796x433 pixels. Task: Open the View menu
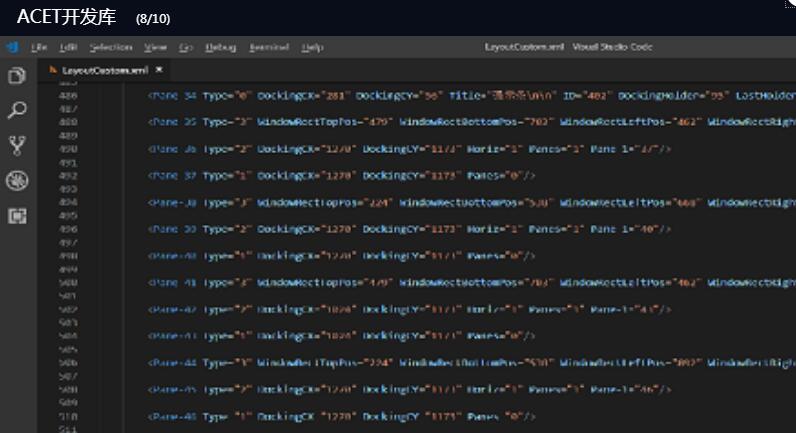155,47
